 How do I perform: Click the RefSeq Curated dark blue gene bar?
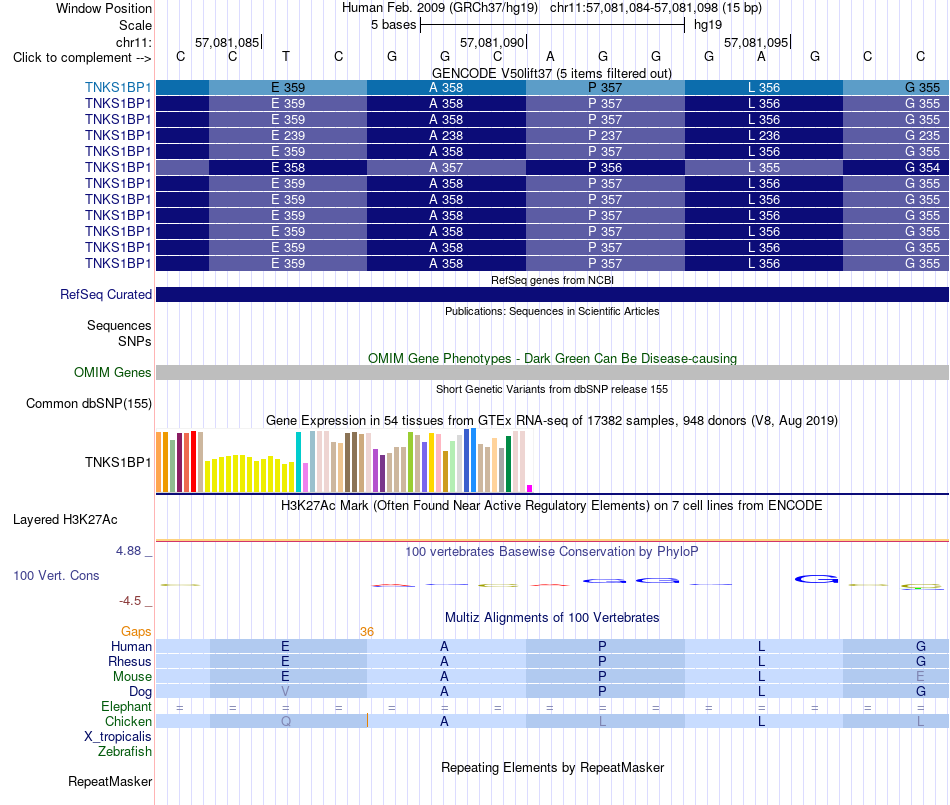click(x=552, y=294)
